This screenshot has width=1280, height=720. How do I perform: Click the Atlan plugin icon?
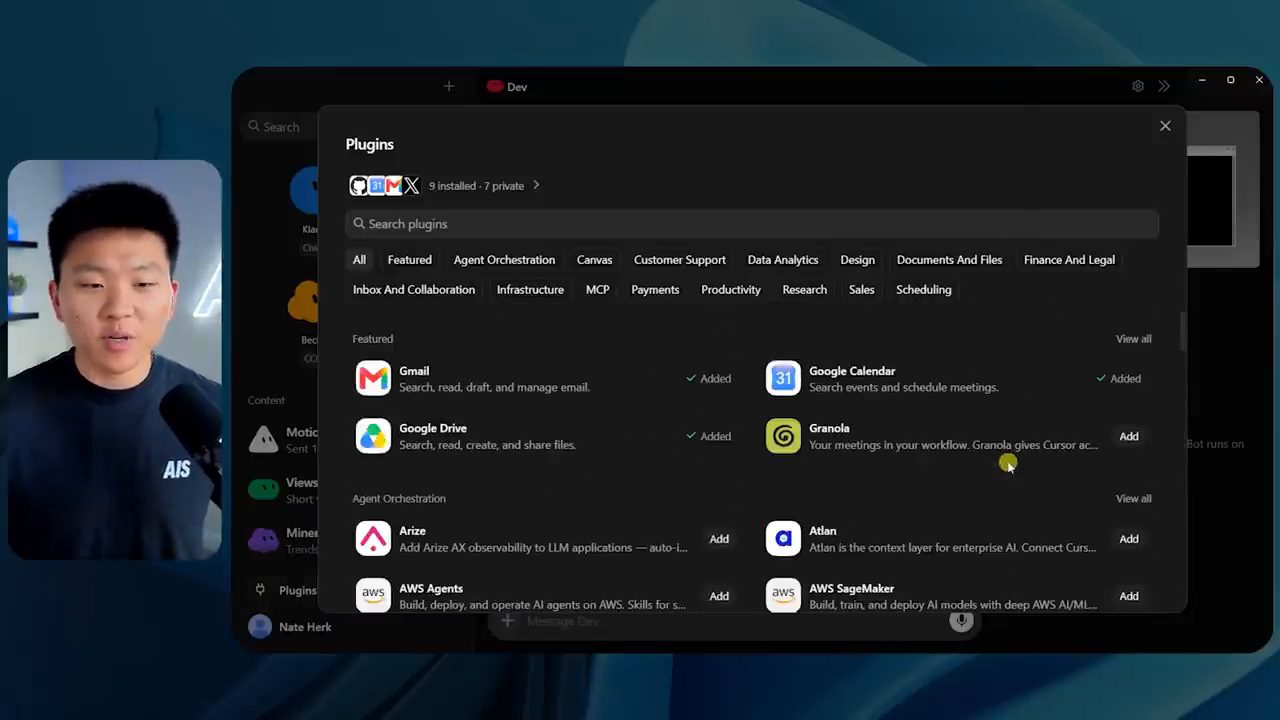(783, 539)
